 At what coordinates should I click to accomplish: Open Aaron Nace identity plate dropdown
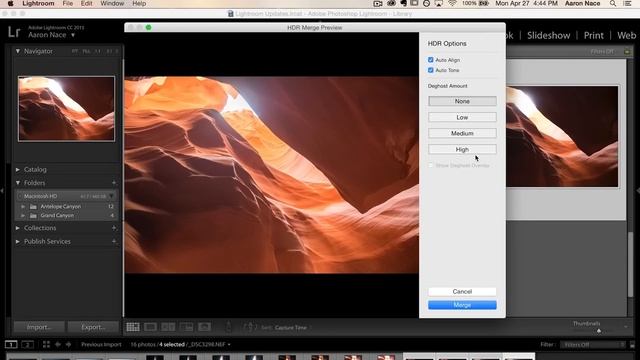coord(73,35)
